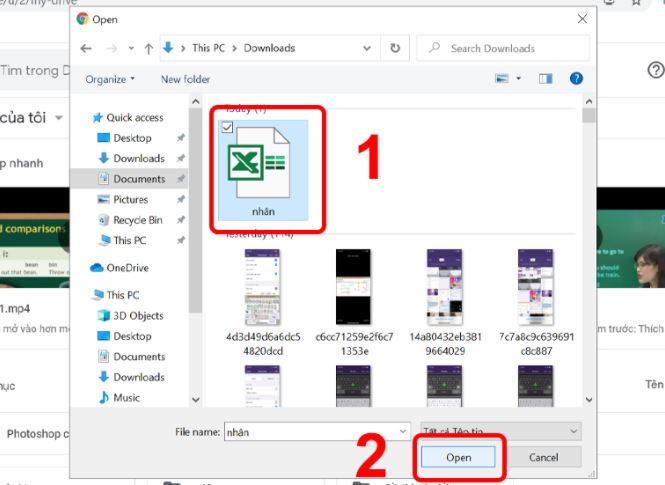The height and width of the screenshot is (485, 665).
Task: Close the Open dialog window
Action: [582, 19]
